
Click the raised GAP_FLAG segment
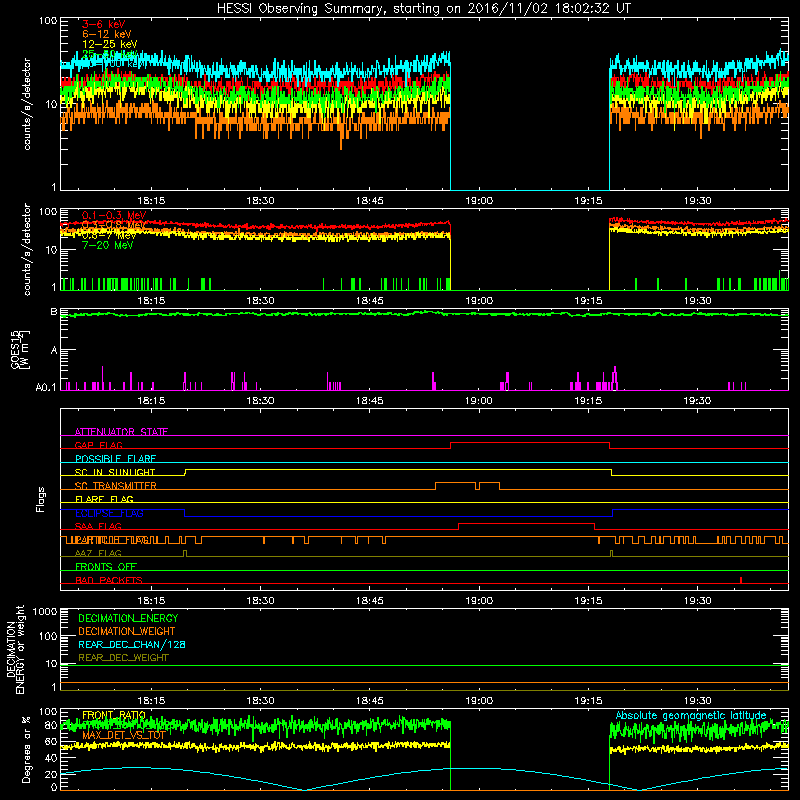pyautogui.click(x=530, y=443)
